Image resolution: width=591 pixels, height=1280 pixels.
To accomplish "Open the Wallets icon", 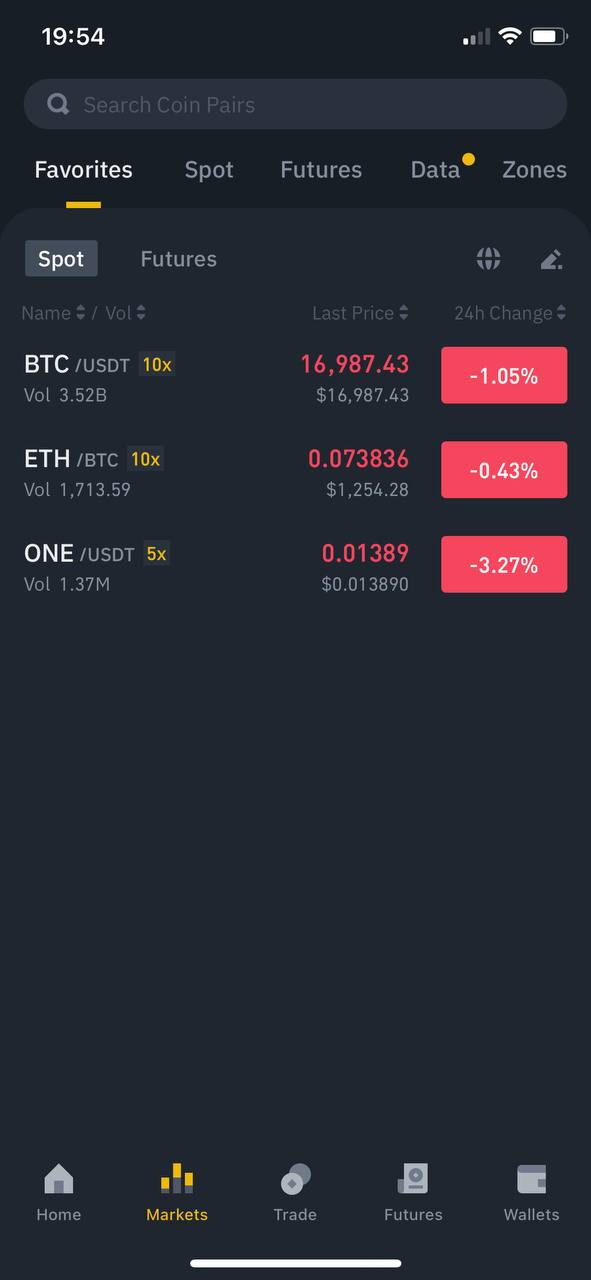I will 531,1180.
